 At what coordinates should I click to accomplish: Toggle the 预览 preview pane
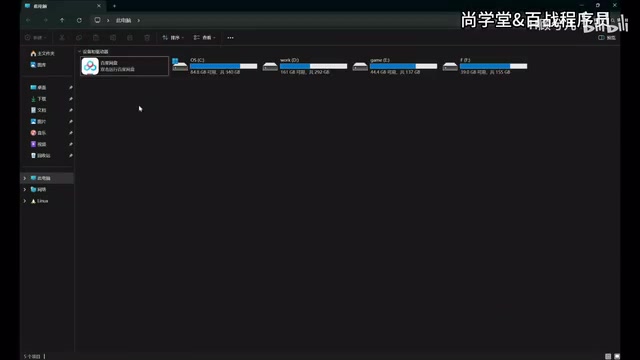pyautogui.click(x=607, y=38)
